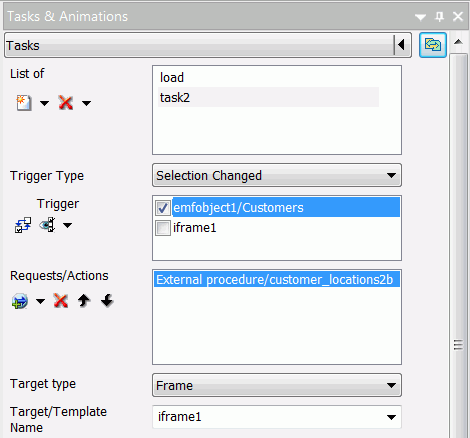
Task: Check the iframe1 trigger checkbox
Action: tap(163, 228)
